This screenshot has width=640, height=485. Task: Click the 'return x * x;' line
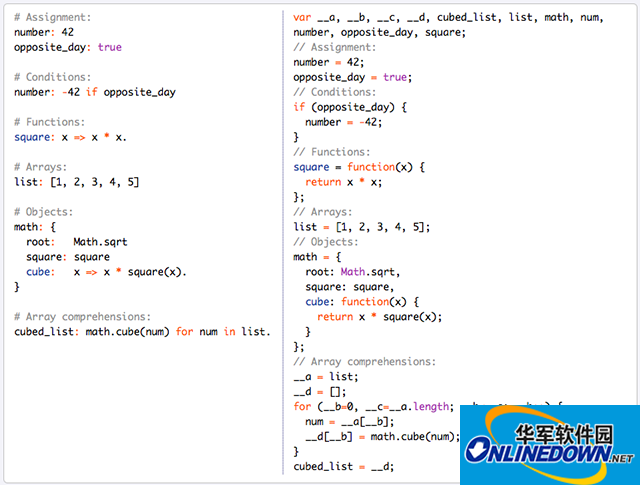coord(344,182)
